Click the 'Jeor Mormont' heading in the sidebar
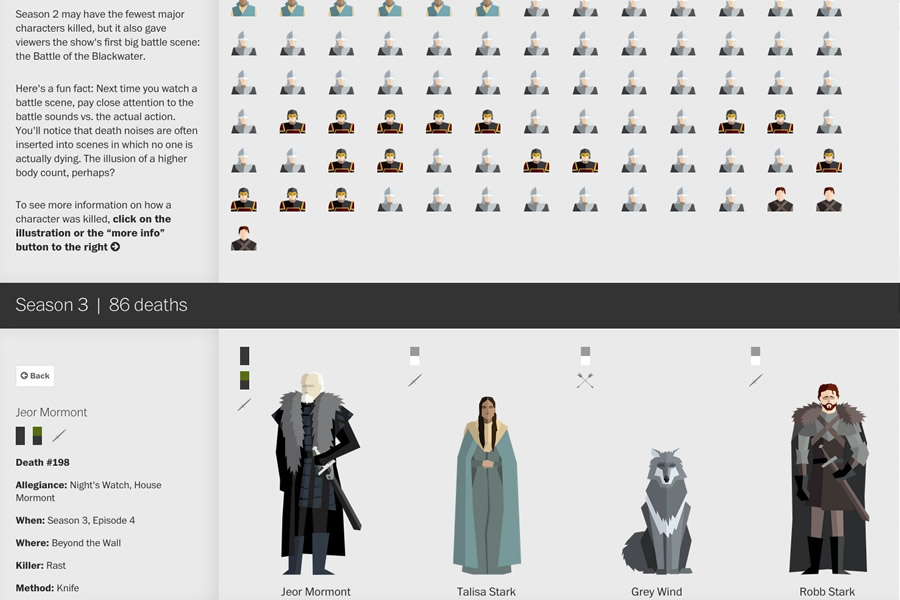Image resolution: width=900 pixels, height=600 pixels. point(51,412)
